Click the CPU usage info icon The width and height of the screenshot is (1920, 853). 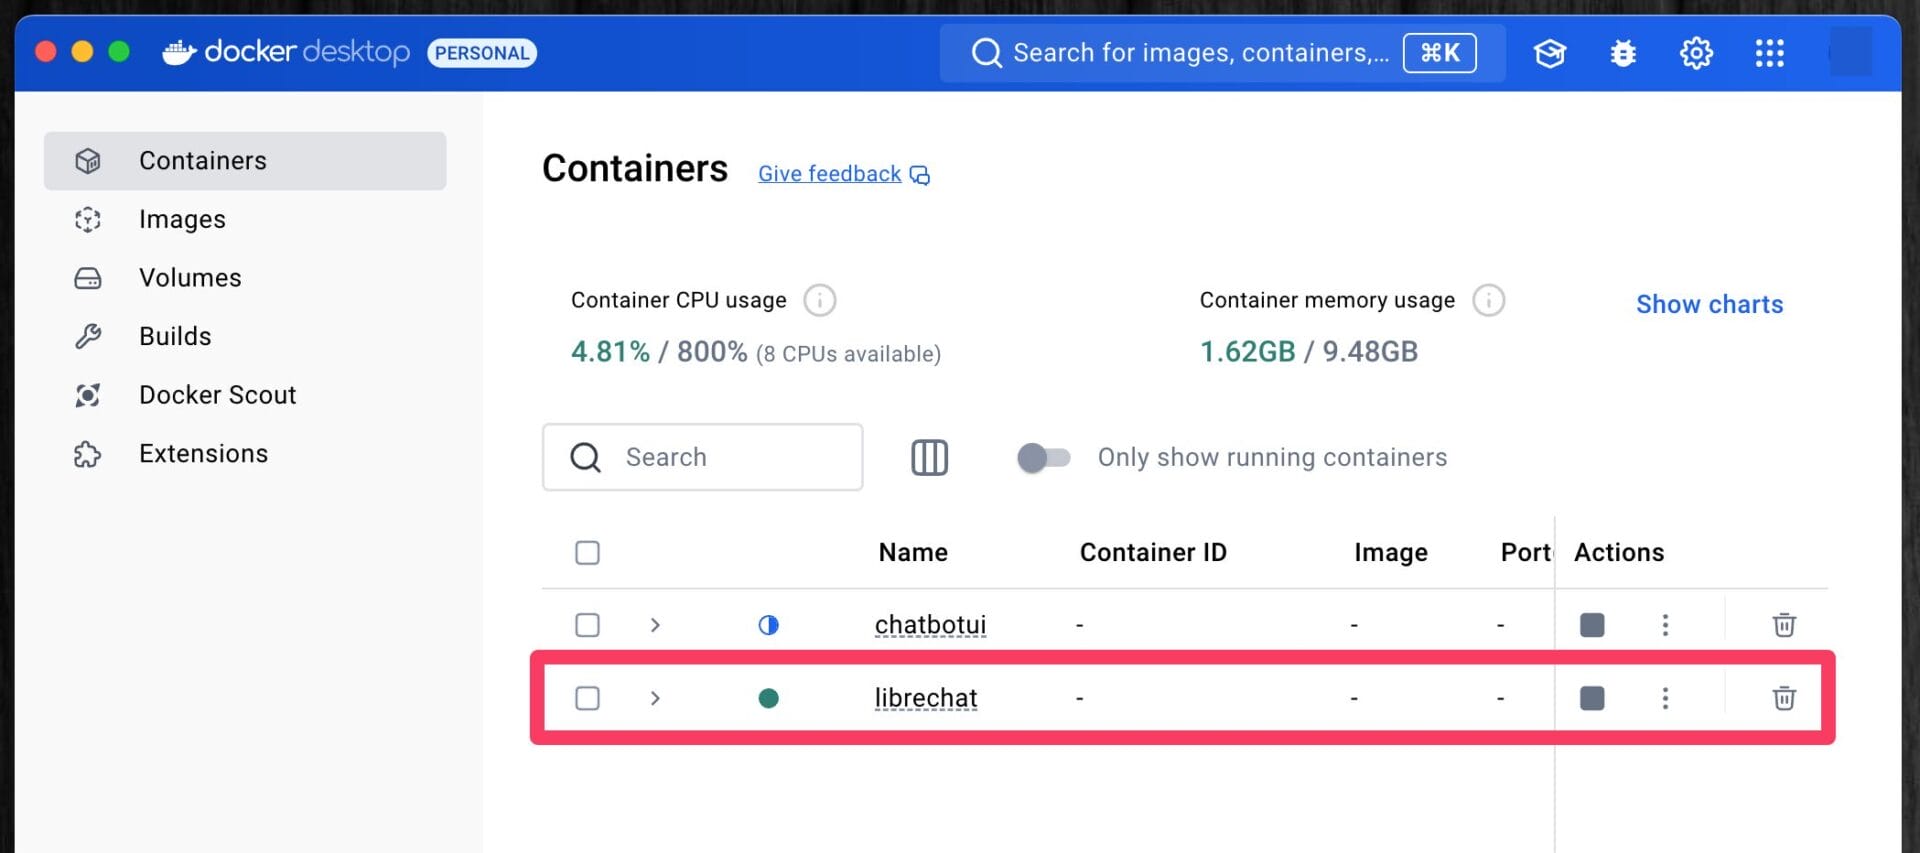[x=819, y=300]
